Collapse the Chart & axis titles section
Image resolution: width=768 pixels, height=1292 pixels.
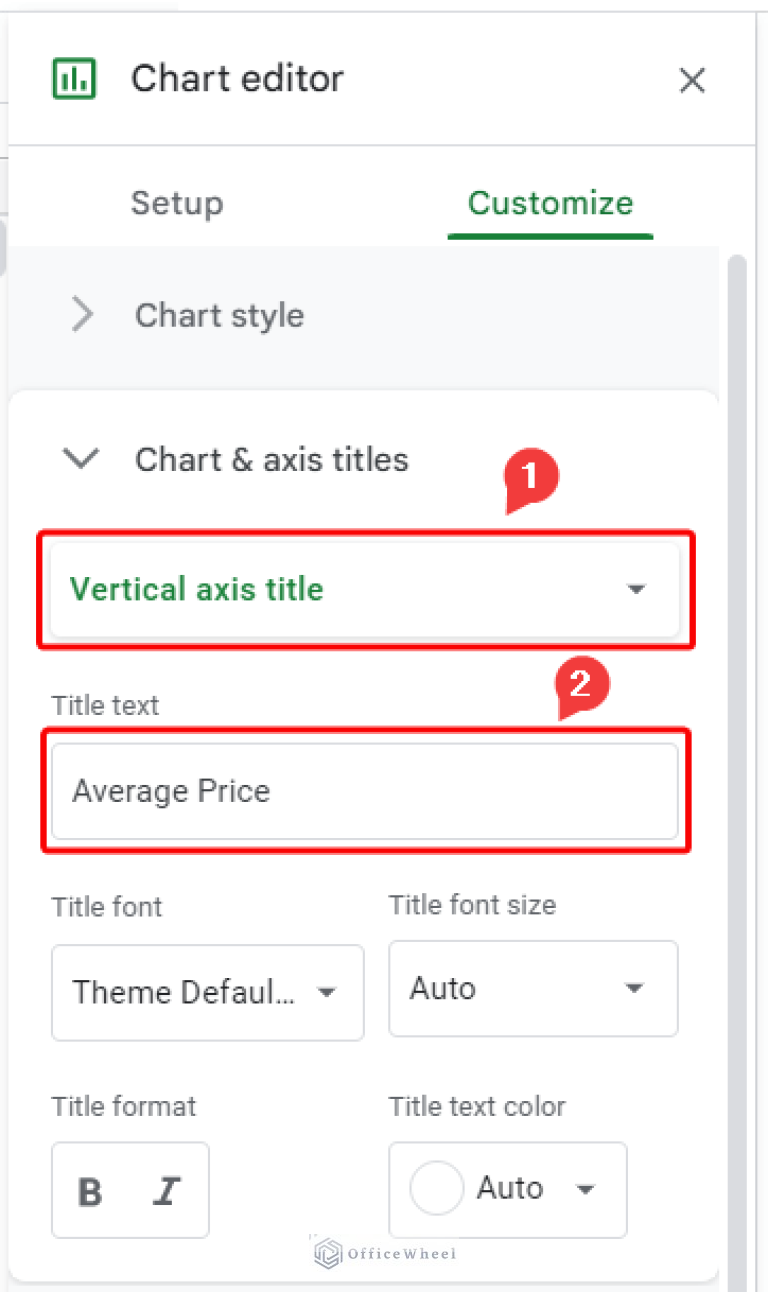tap(271, 460)
